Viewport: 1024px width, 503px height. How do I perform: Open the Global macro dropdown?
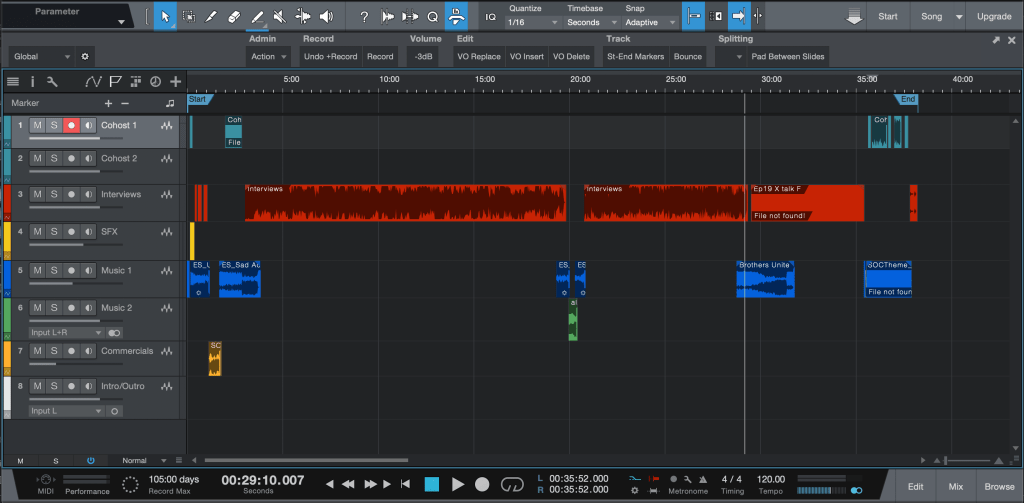point(41,57)
